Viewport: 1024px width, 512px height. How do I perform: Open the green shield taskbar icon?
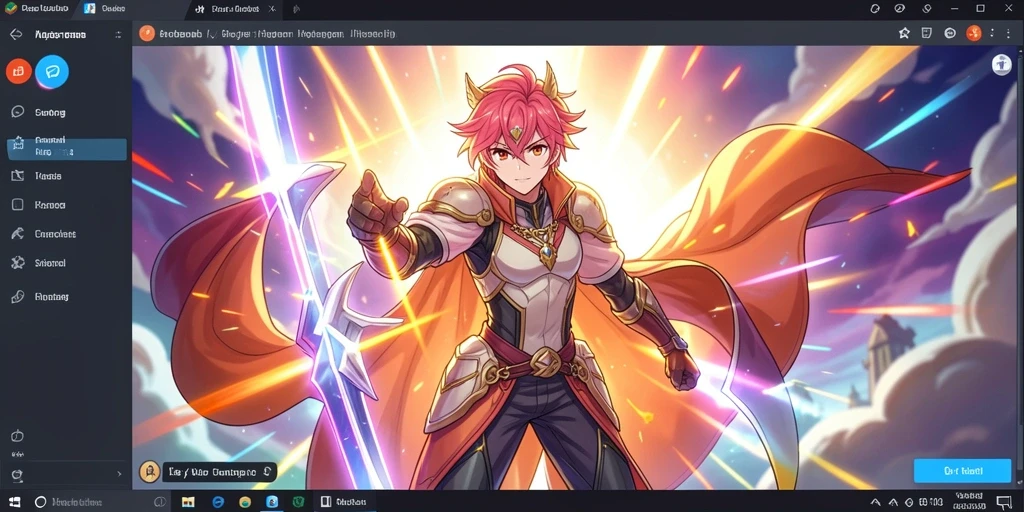[298, 502]
